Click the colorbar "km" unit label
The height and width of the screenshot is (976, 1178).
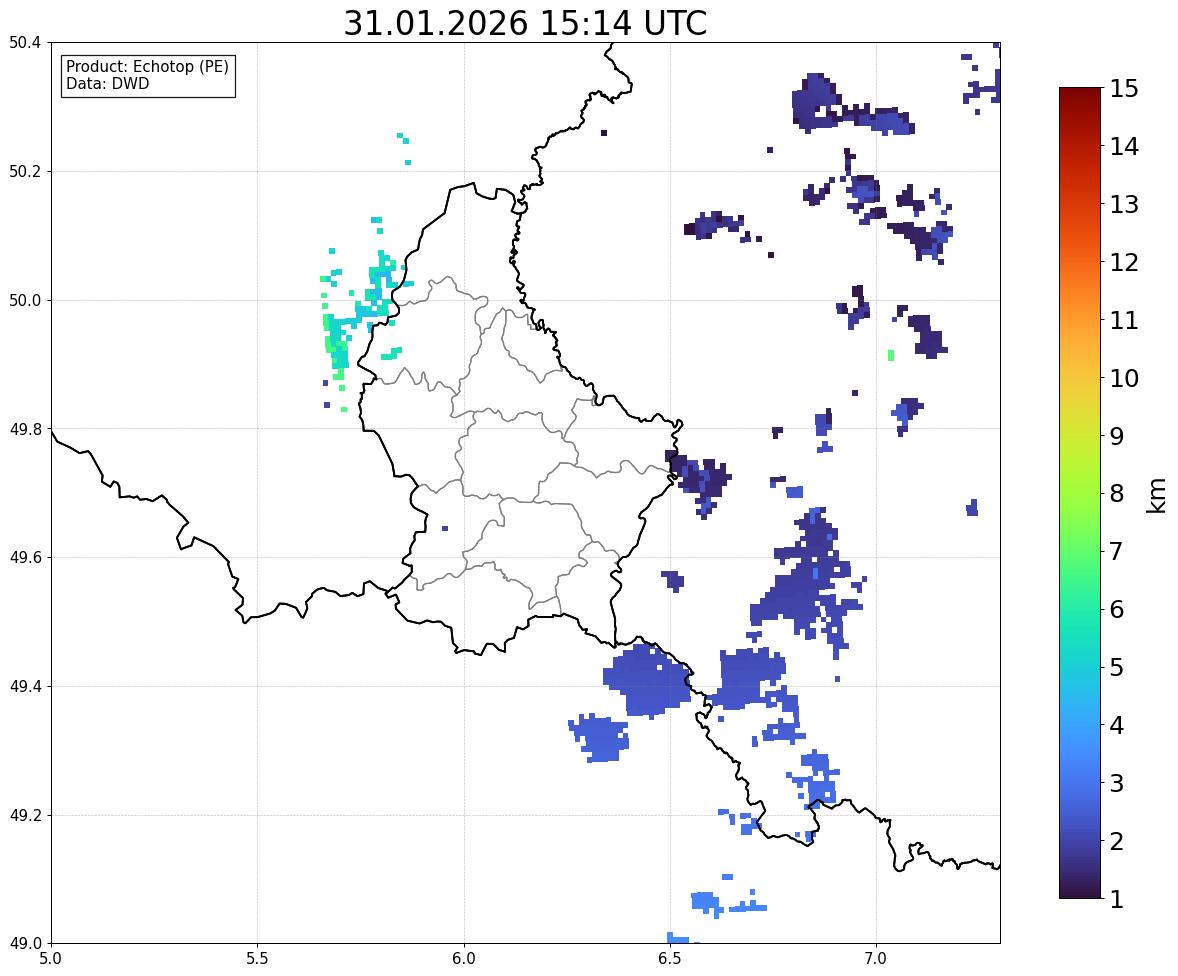tap(1157, 494)
